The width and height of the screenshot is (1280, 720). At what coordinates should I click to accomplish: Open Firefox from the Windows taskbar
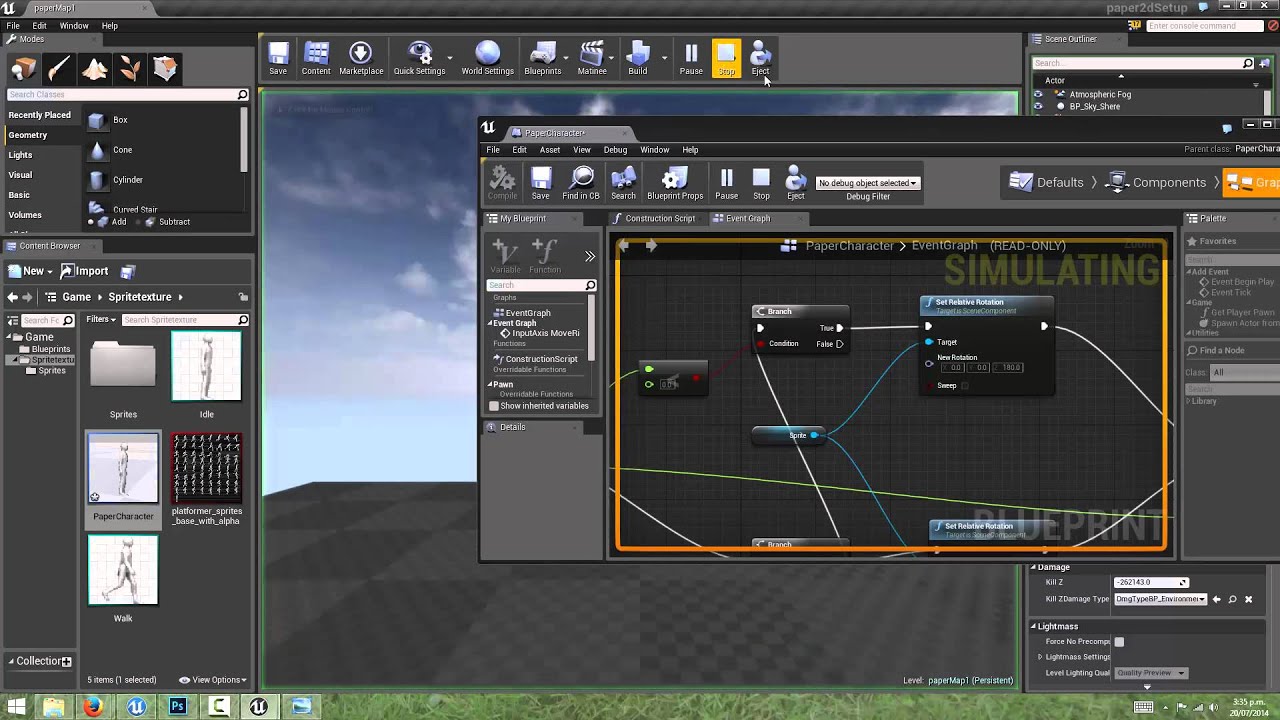[93, 707]
